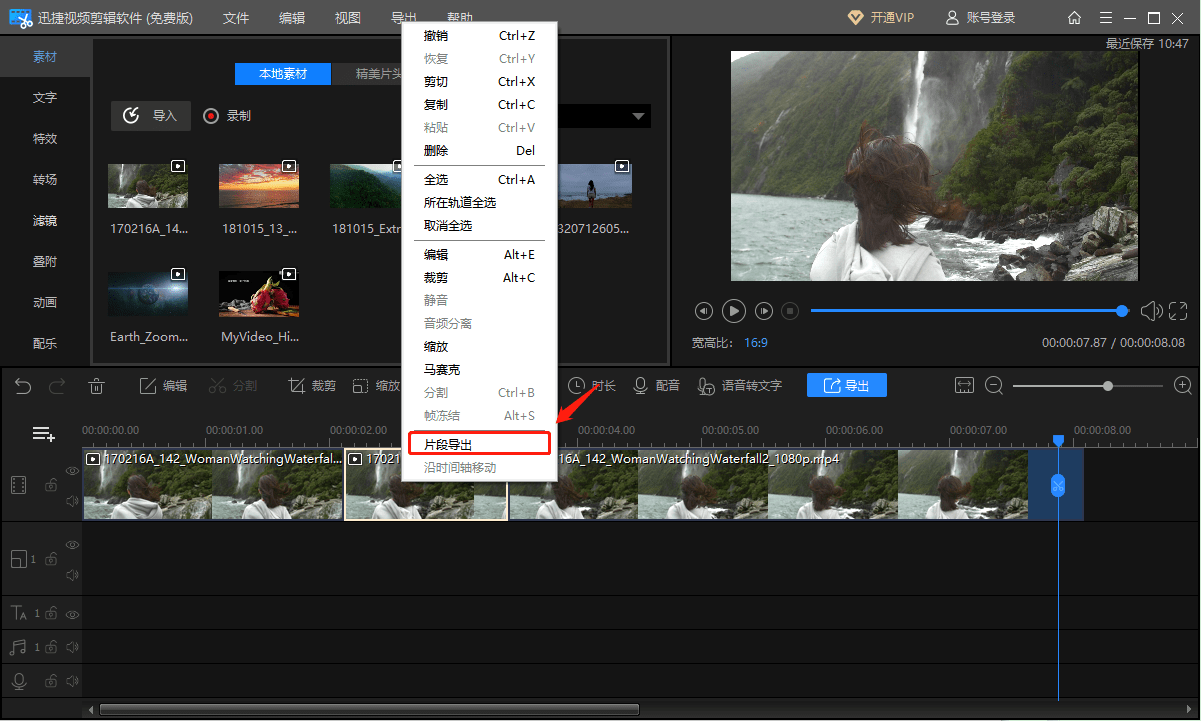Open the 文字 text sidebar section
This screenshot has height=721, width=1201.
coord(45,98)
